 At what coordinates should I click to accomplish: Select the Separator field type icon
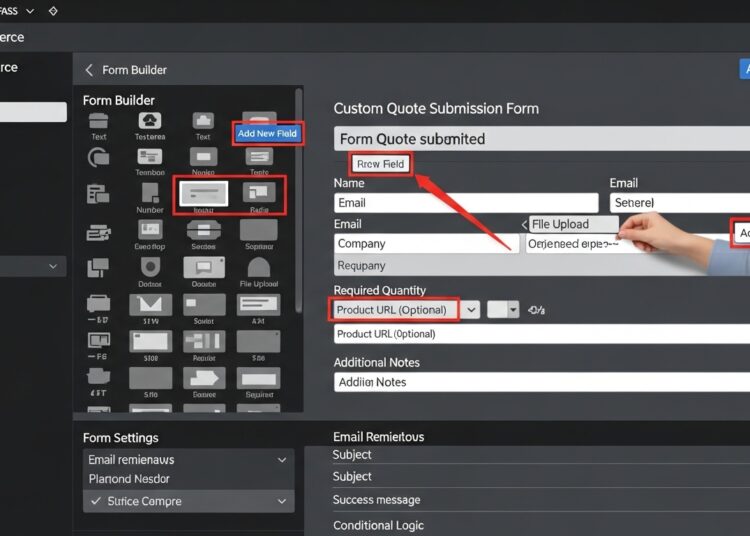[258, 230]
